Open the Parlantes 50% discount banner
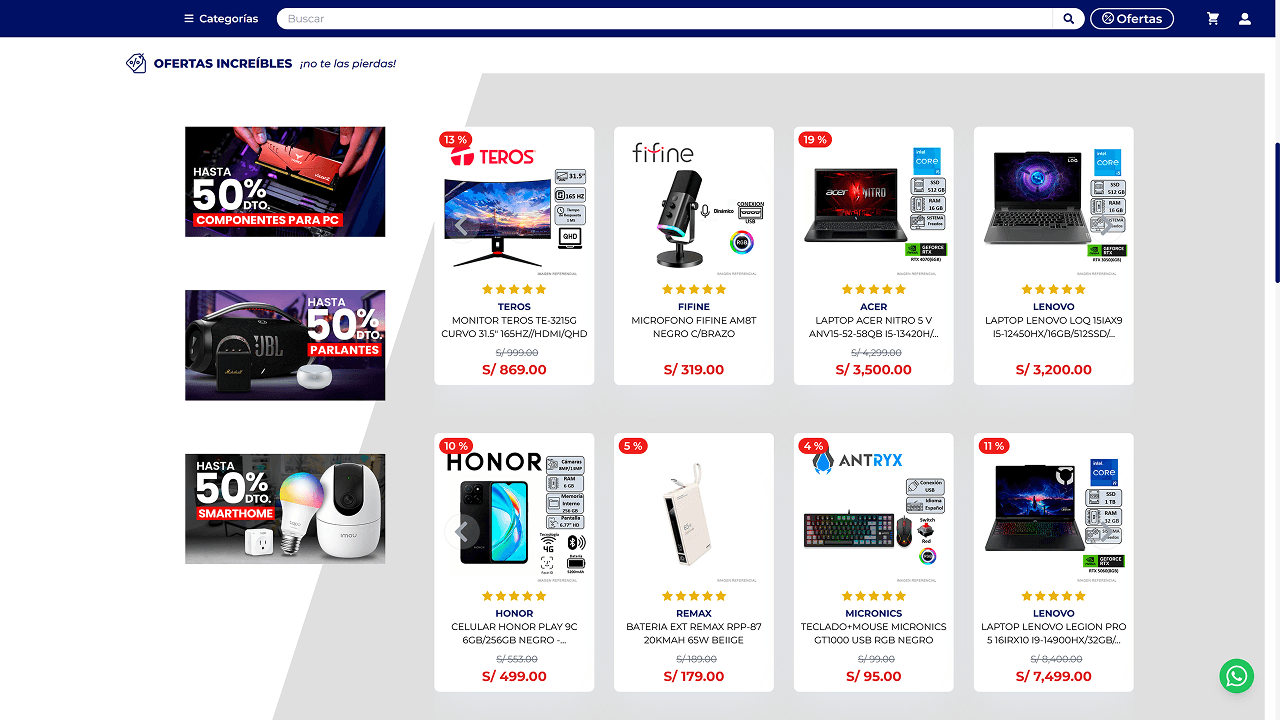The height and width of the screenshot is (720, 1280). [285, 345]
